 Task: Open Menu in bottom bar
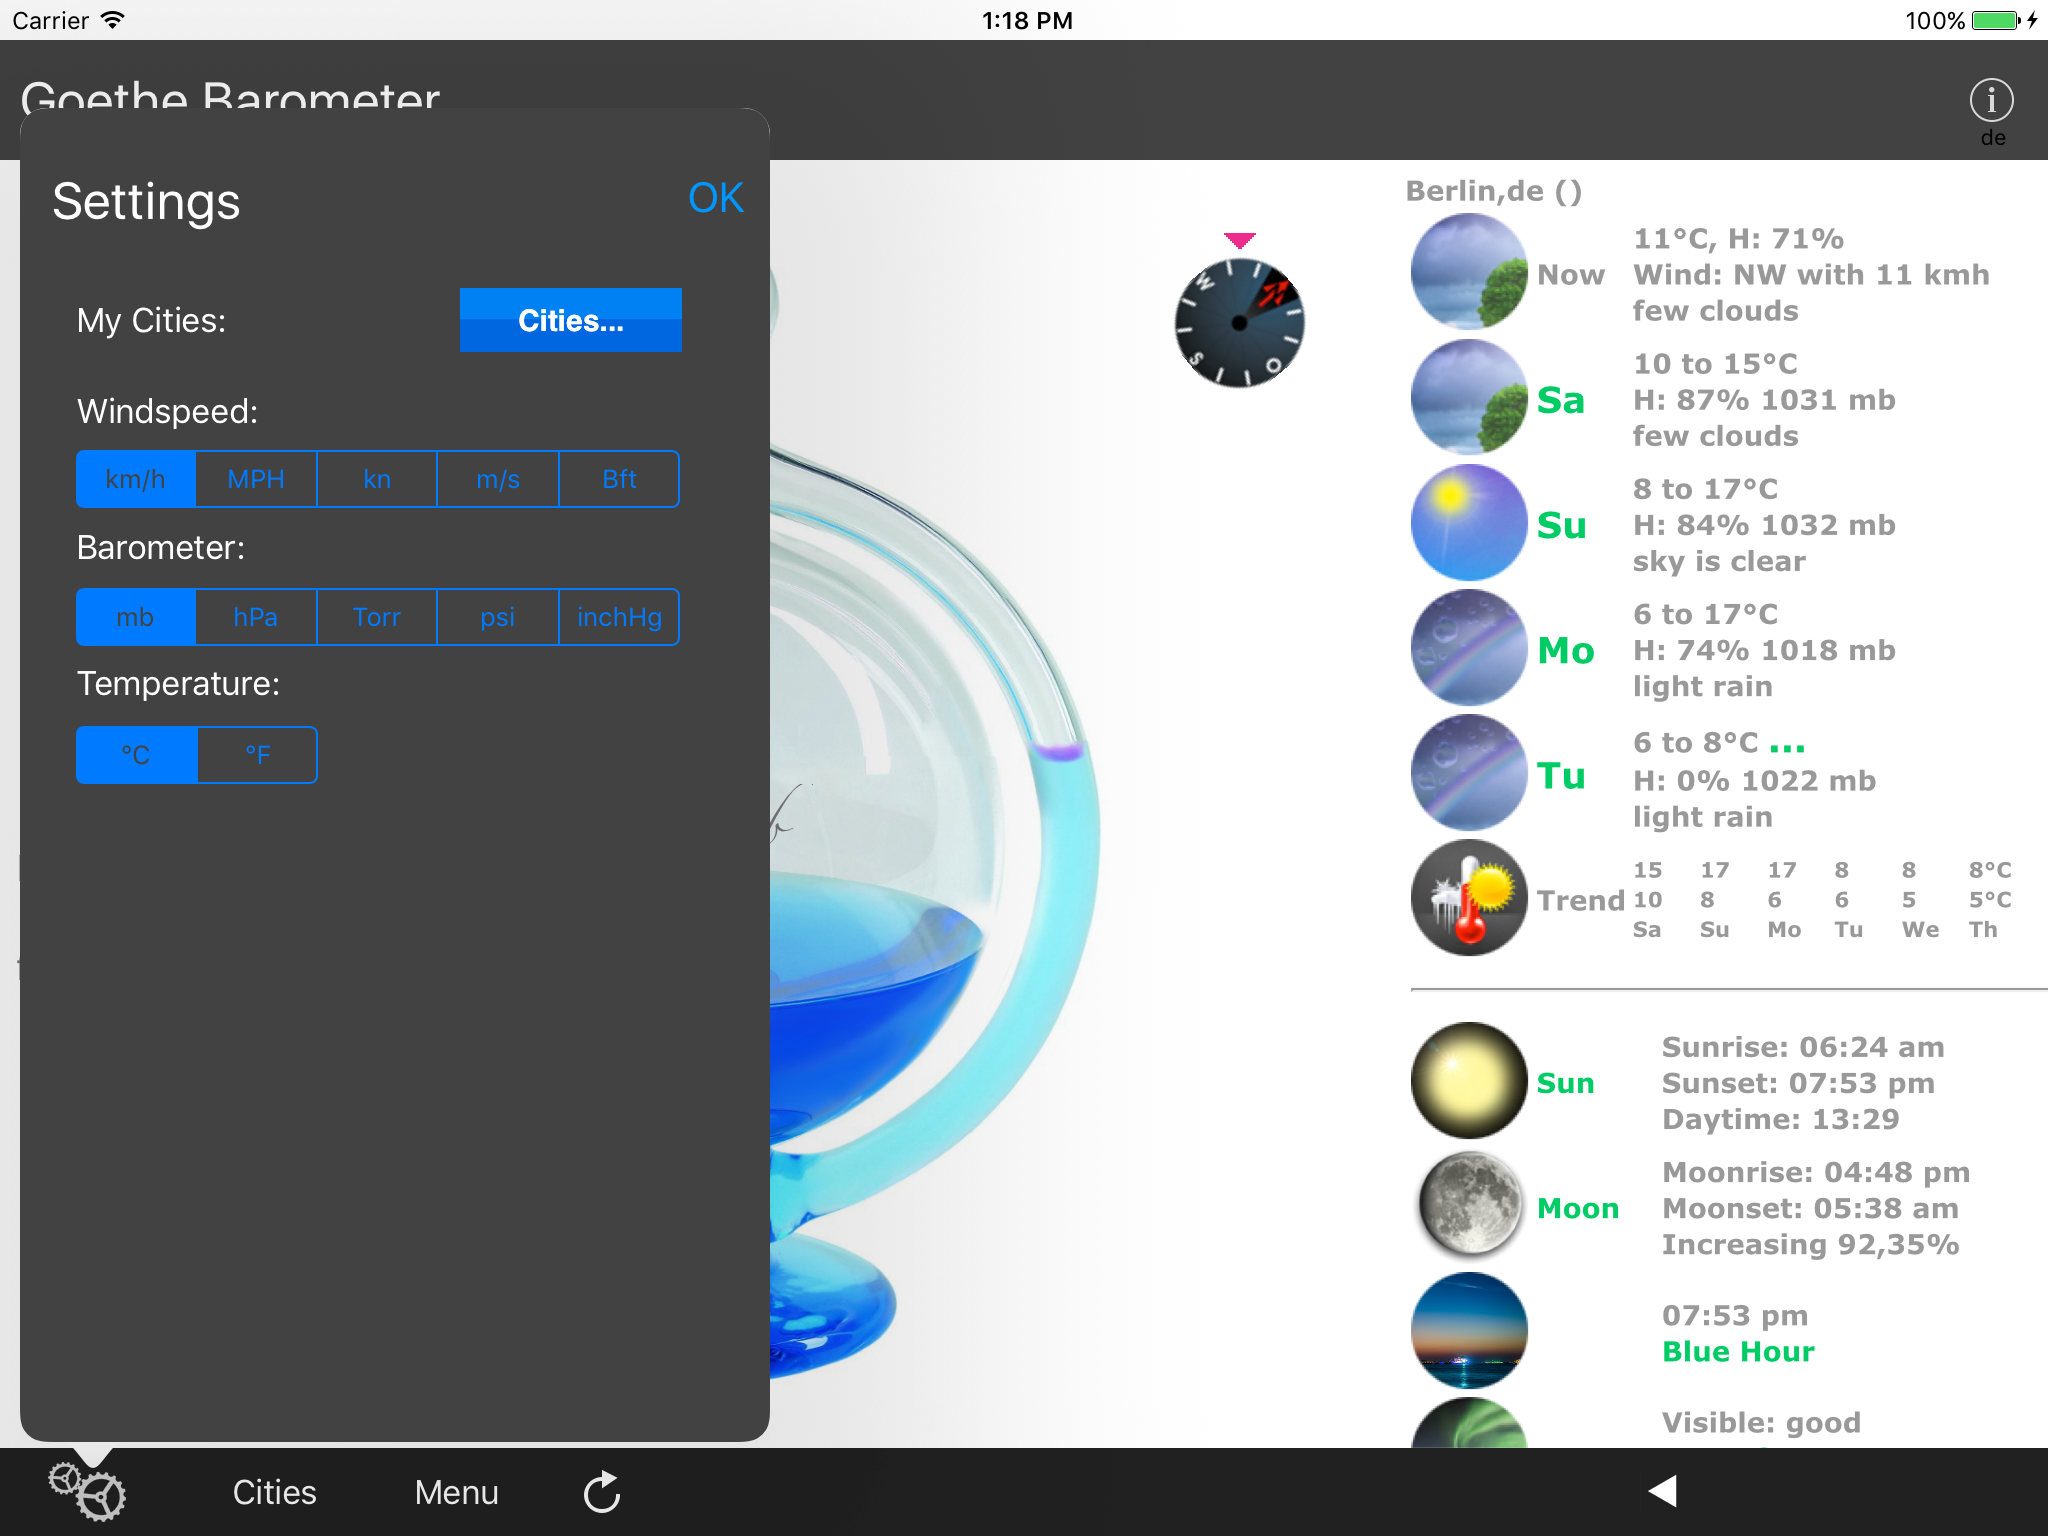point(456,1492)
